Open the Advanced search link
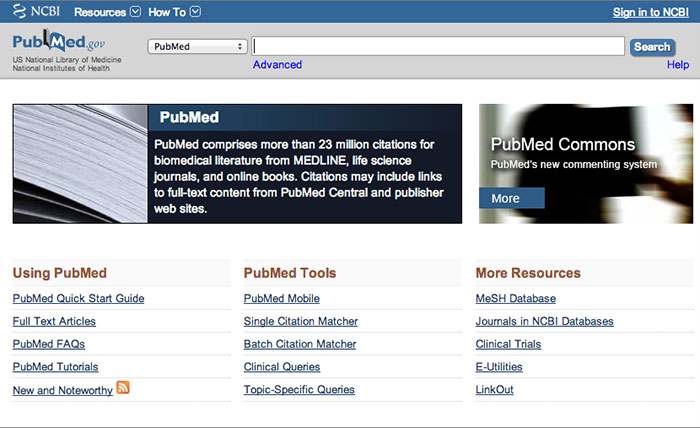This screenshot has height=428, width=700. click(x=277, y=65)
